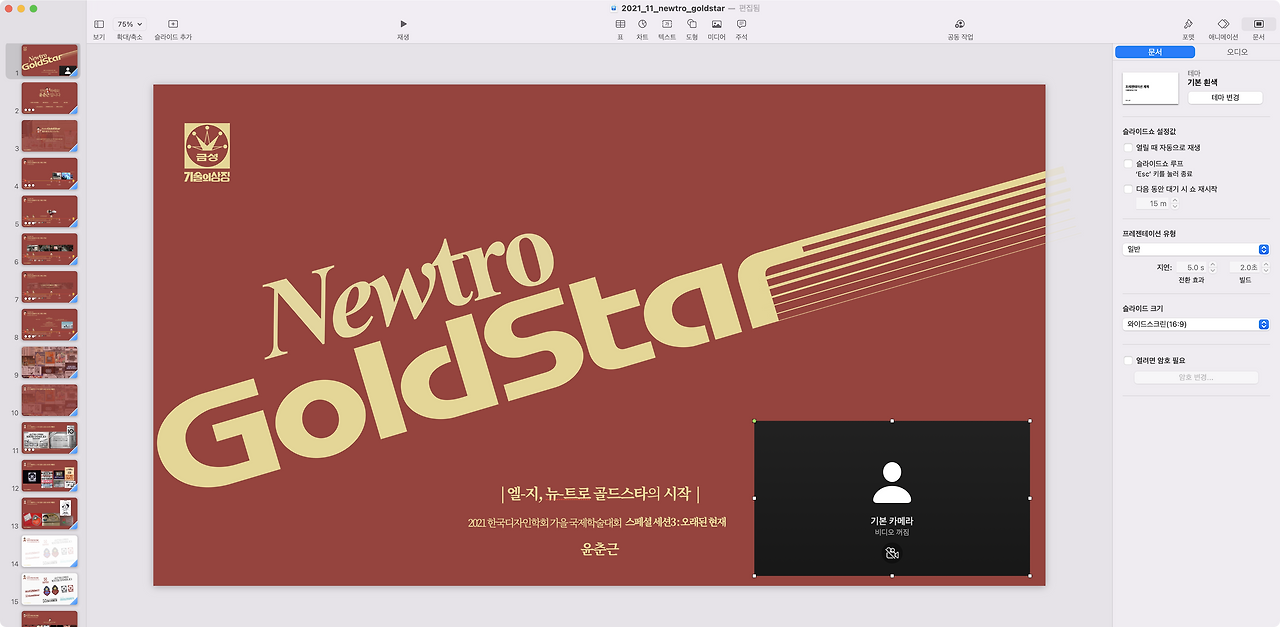The image size is (1280, 627).
Task: Select slide 4 thumbnail in navigator
Action: pos(49,174)
